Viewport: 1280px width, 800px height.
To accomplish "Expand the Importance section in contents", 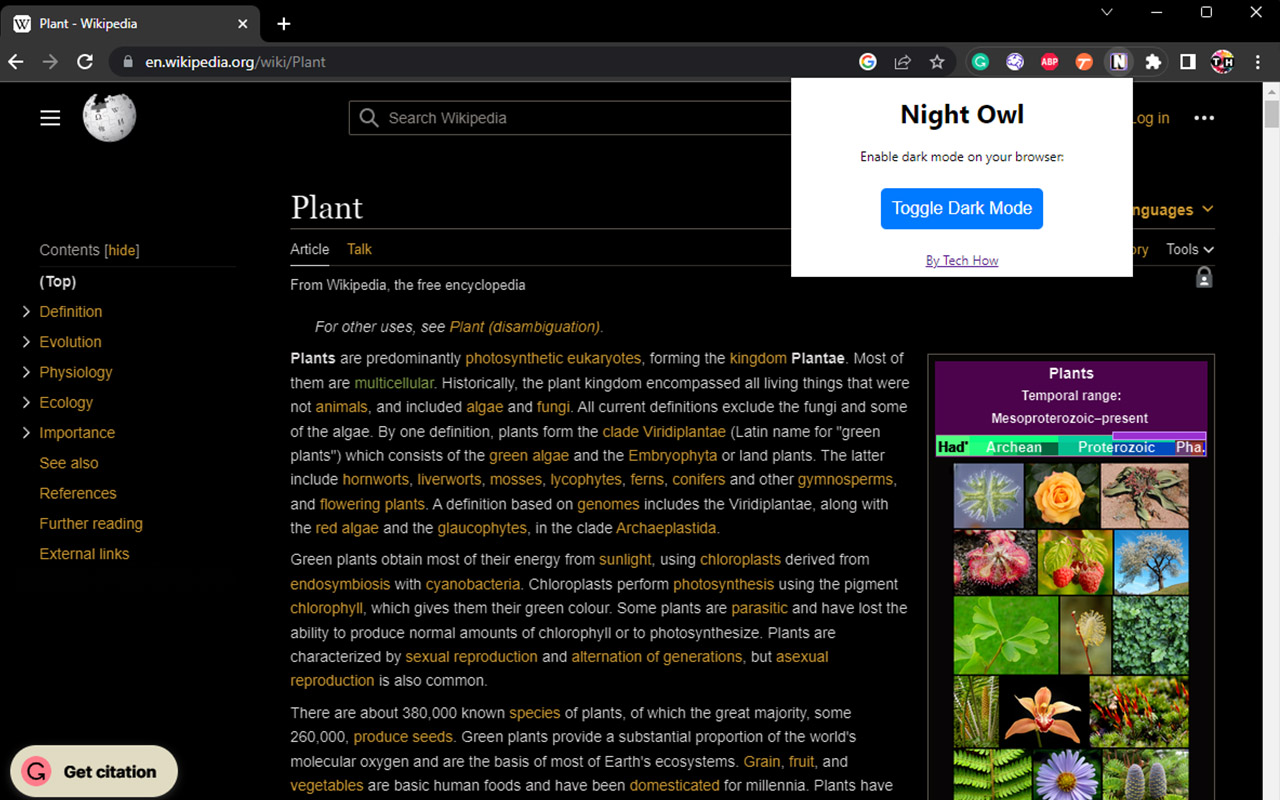I will click(26, 433).
